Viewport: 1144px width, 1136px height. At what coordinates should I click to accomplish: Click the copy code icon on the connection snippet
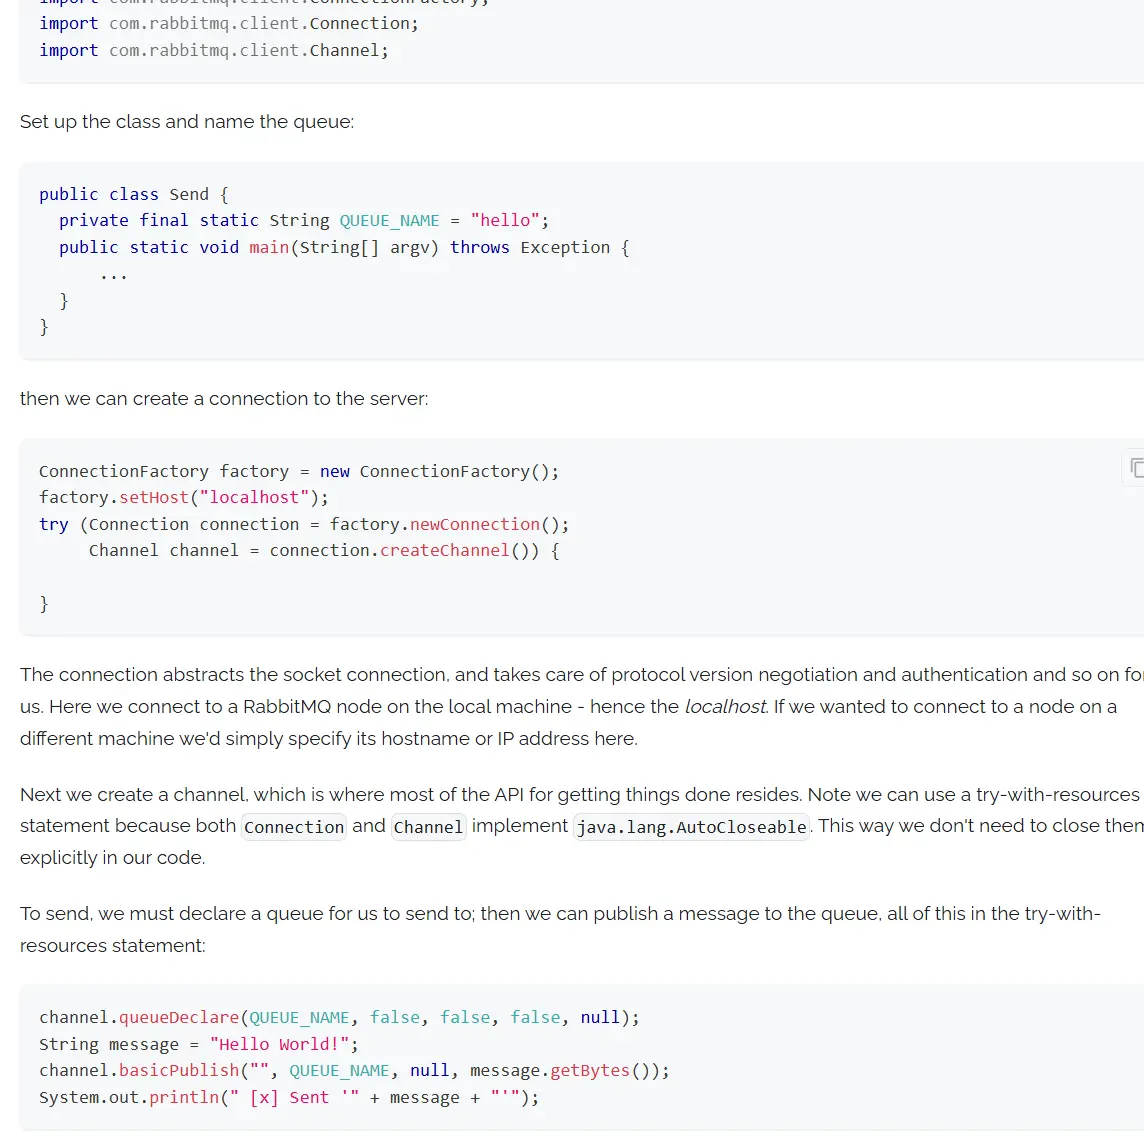1136,467
